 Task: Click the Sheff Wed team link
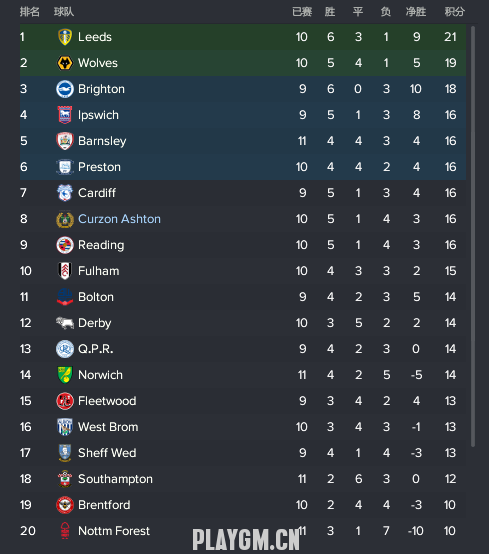point(107,453)
